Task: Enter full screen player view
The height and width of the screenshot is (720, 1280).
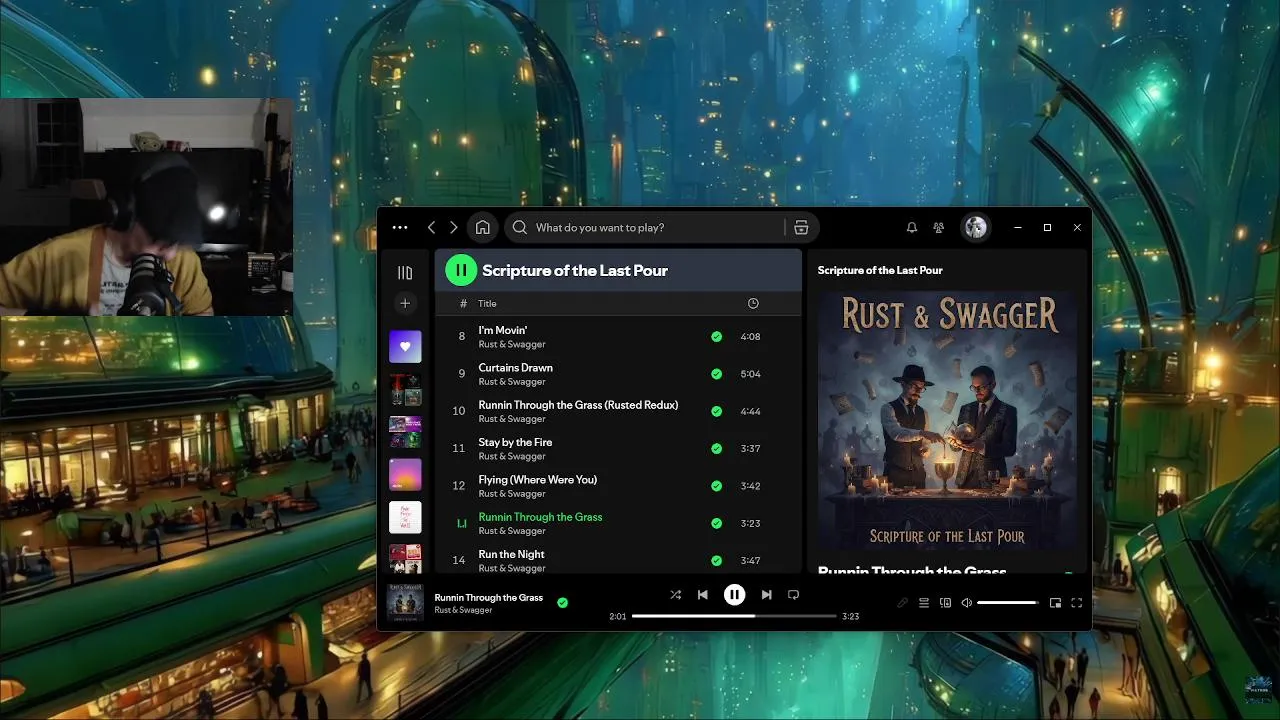Action: pos(1077,603)
